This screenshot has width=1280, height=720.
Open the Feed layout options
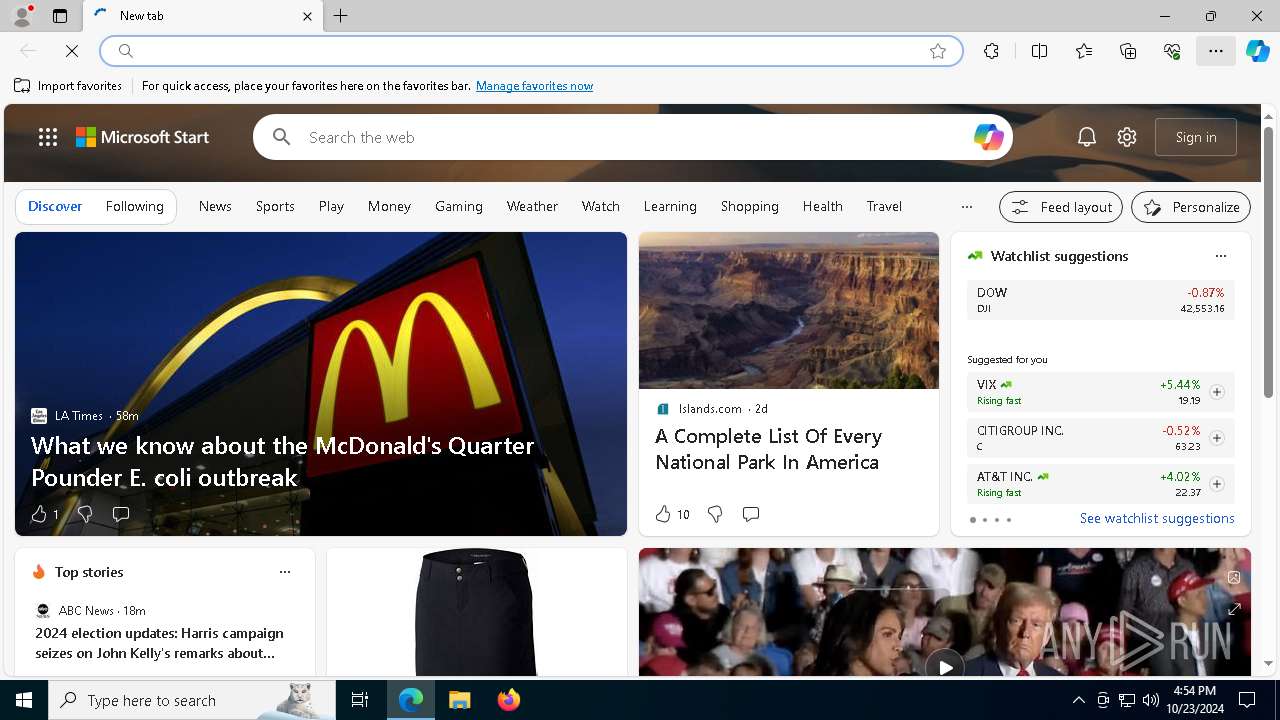click(1061, 207)
